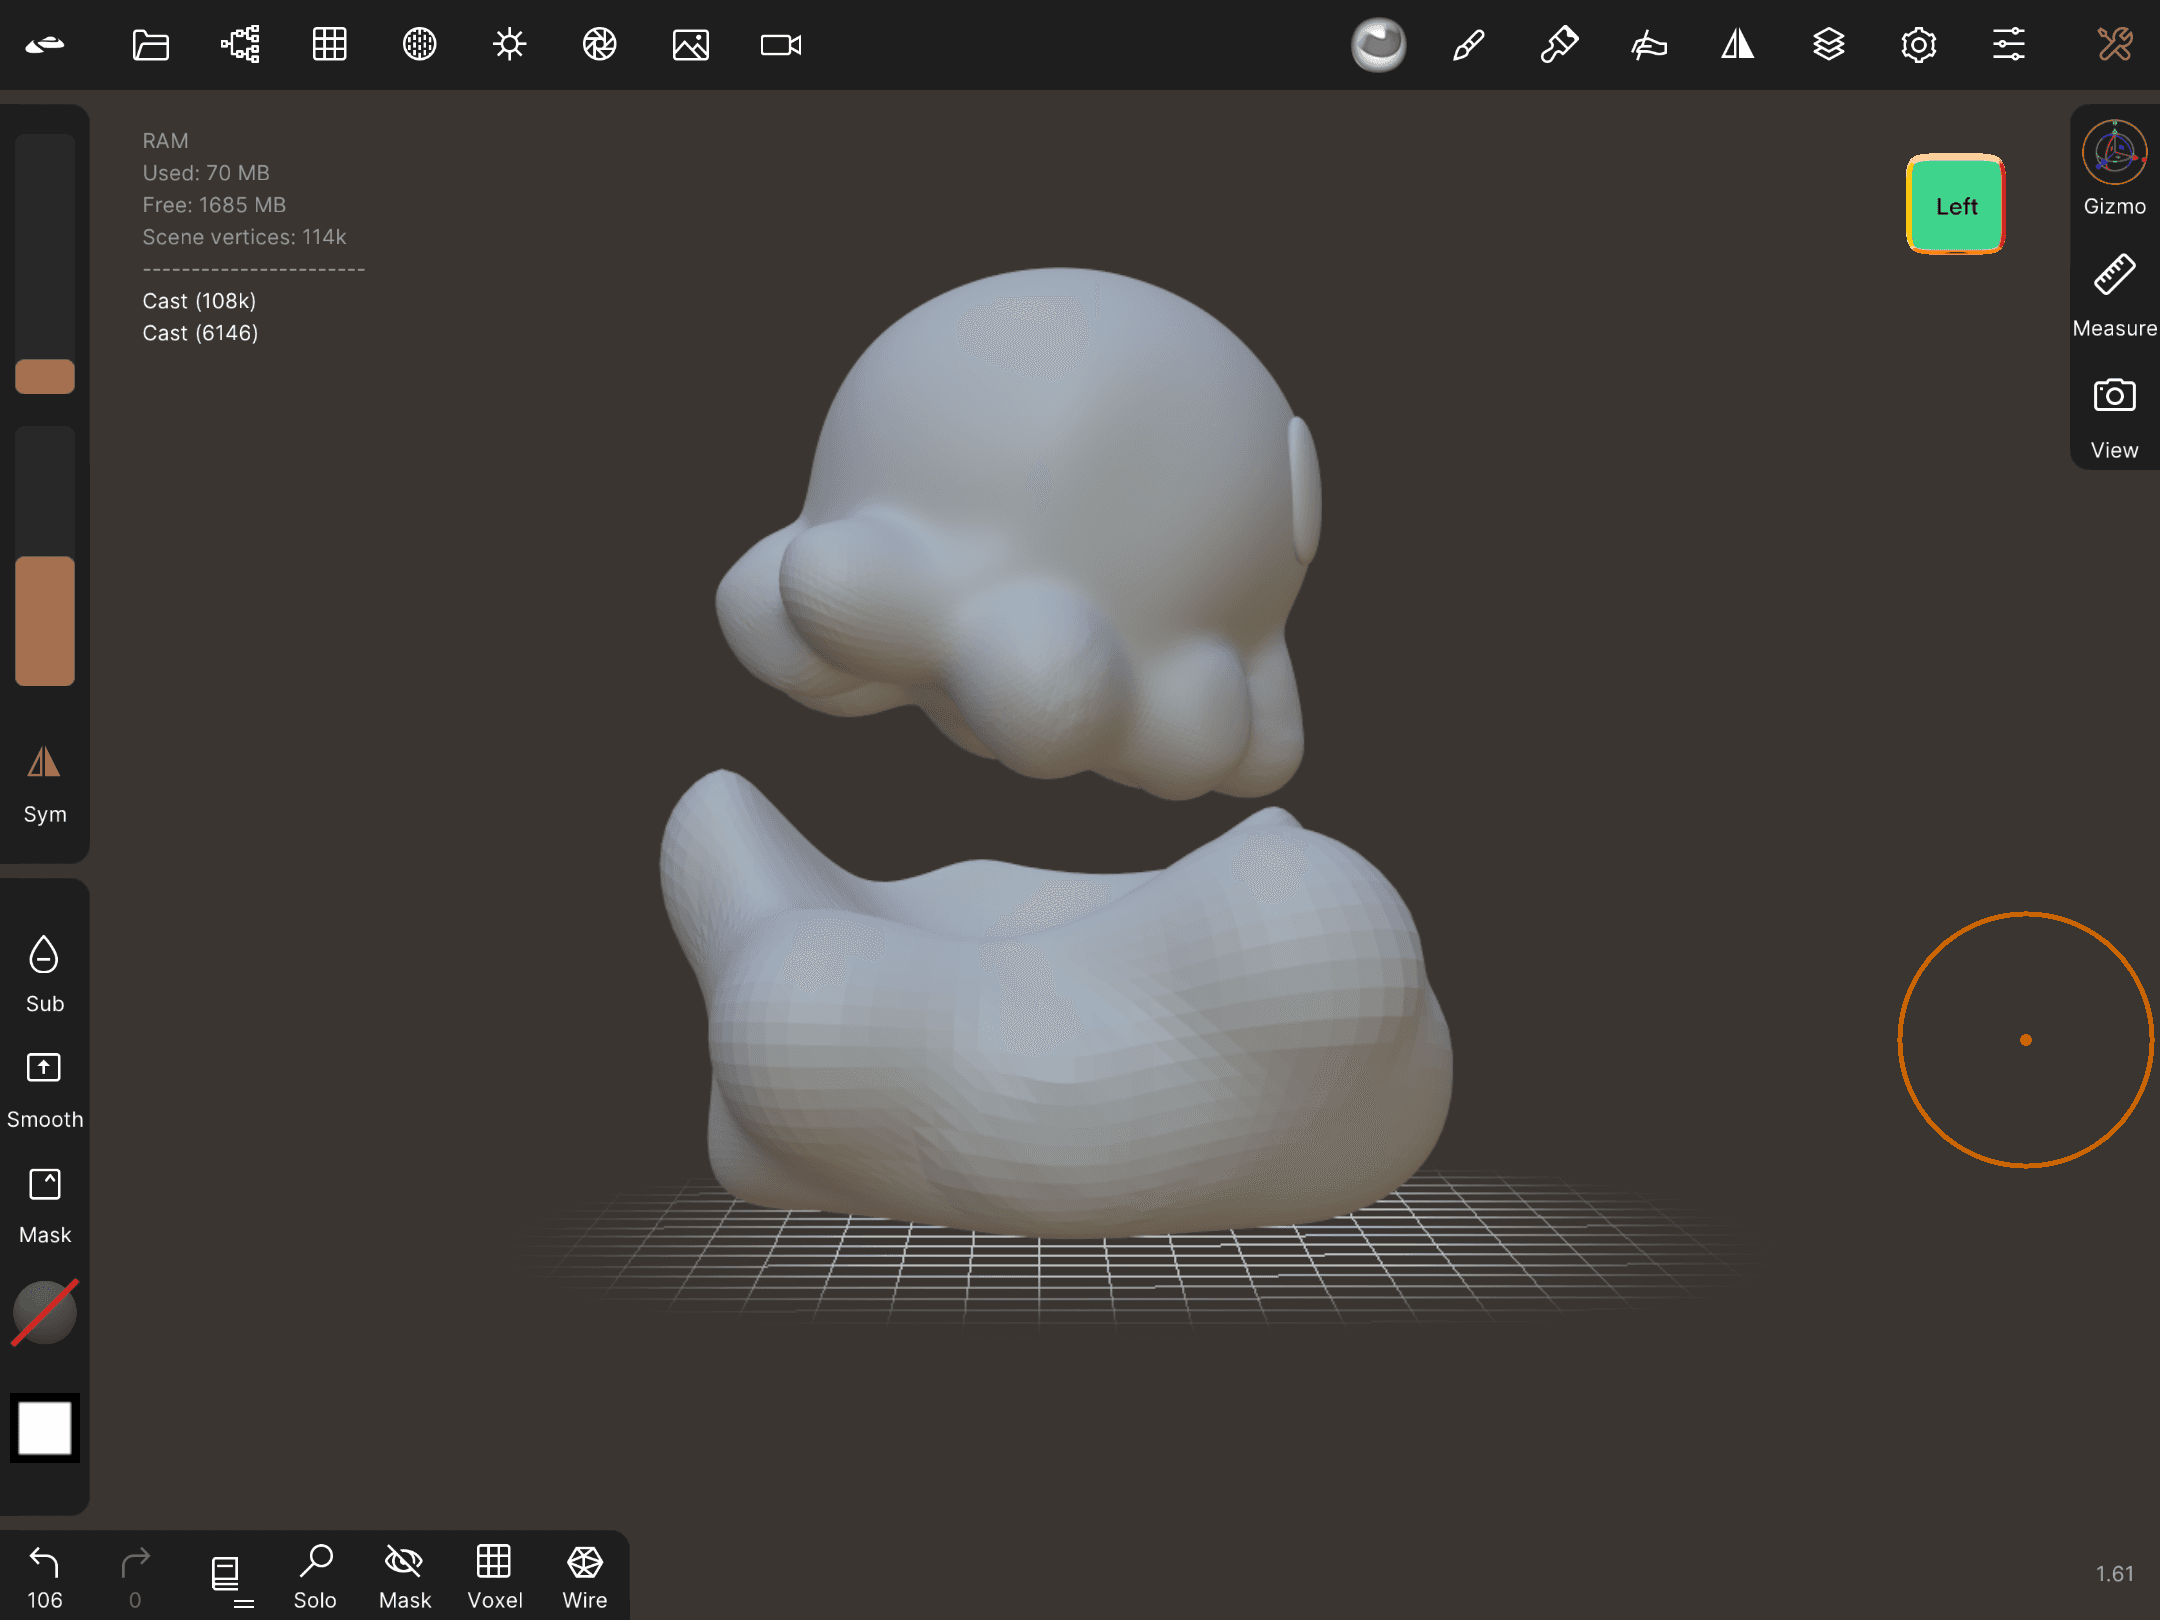Open the Scene hierarchy menu
2160x1620 pixels.
click(240, 45)
